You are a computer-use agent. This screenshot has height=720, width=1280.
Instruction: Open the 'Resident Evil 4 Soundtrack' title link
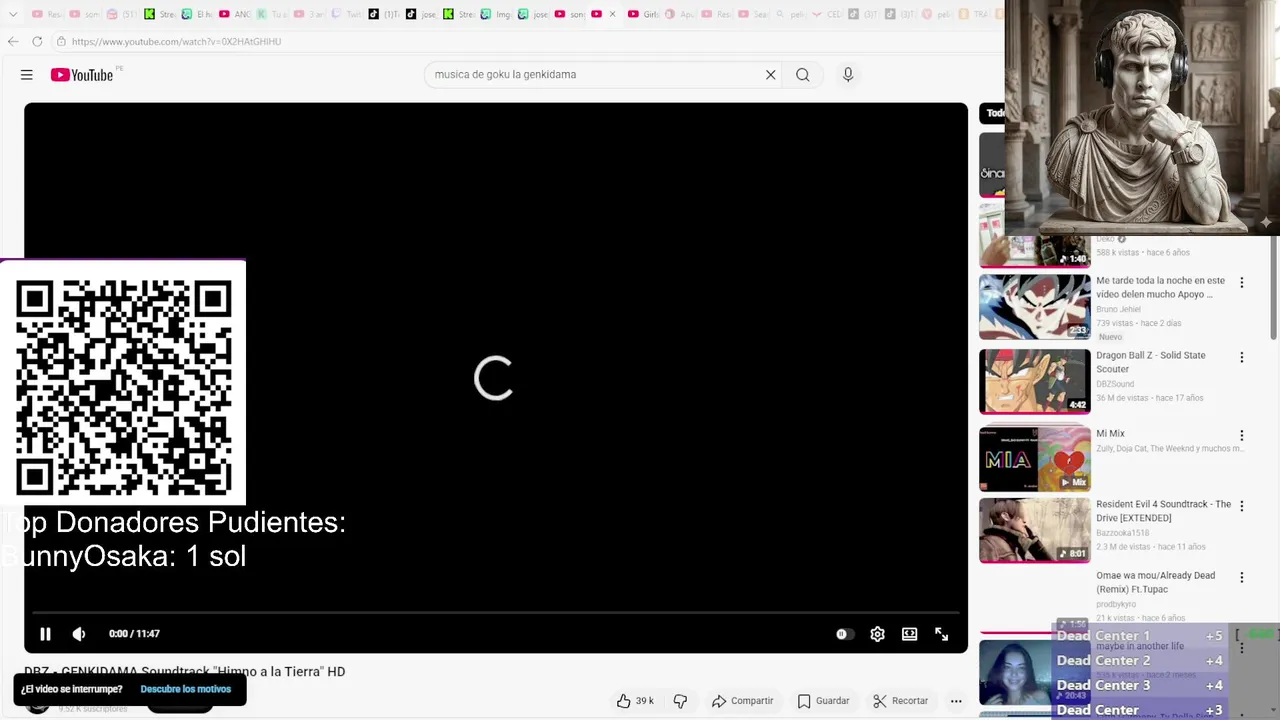pyautogui.click(x=1164, y=511)
